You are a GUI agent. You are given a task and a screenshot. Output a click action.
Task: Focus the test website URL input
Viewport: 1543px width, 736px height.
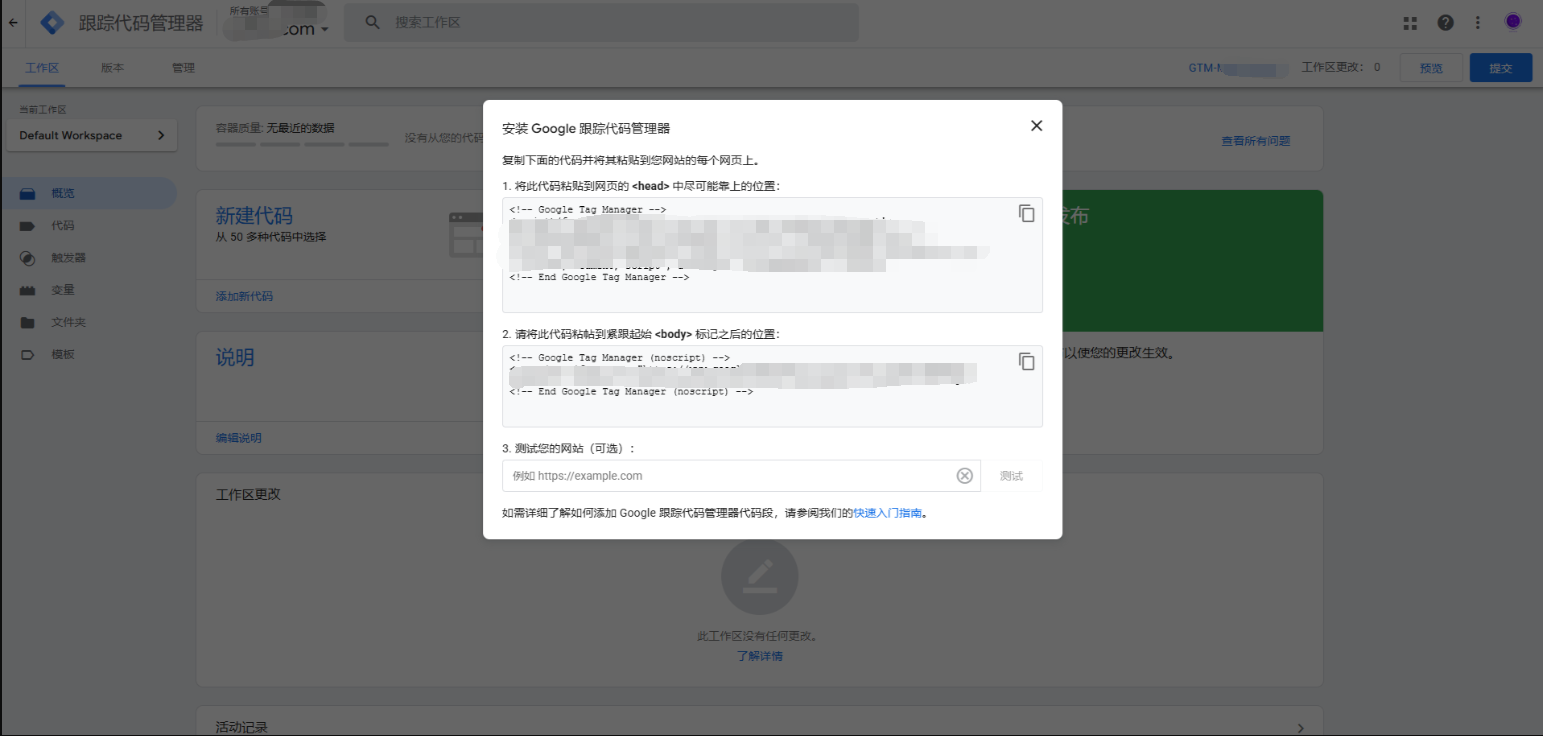(728, 476)
